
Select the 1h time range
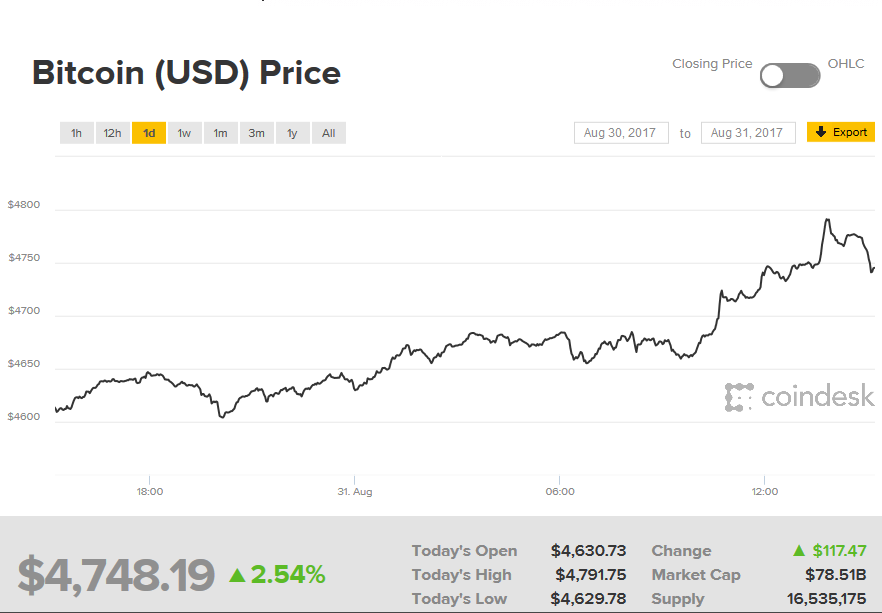pos(76,133)
